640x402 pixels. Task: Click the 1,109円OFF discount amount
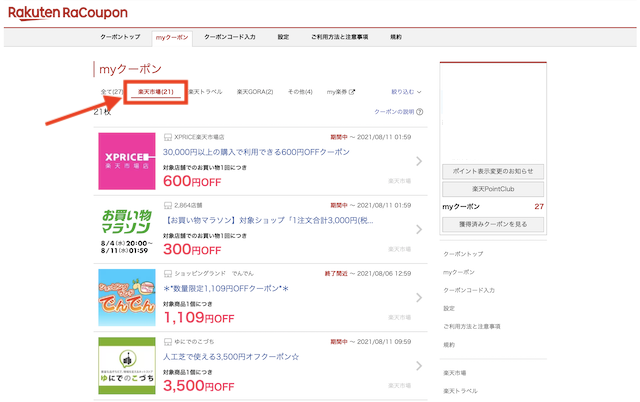click(x=199, y=318)
